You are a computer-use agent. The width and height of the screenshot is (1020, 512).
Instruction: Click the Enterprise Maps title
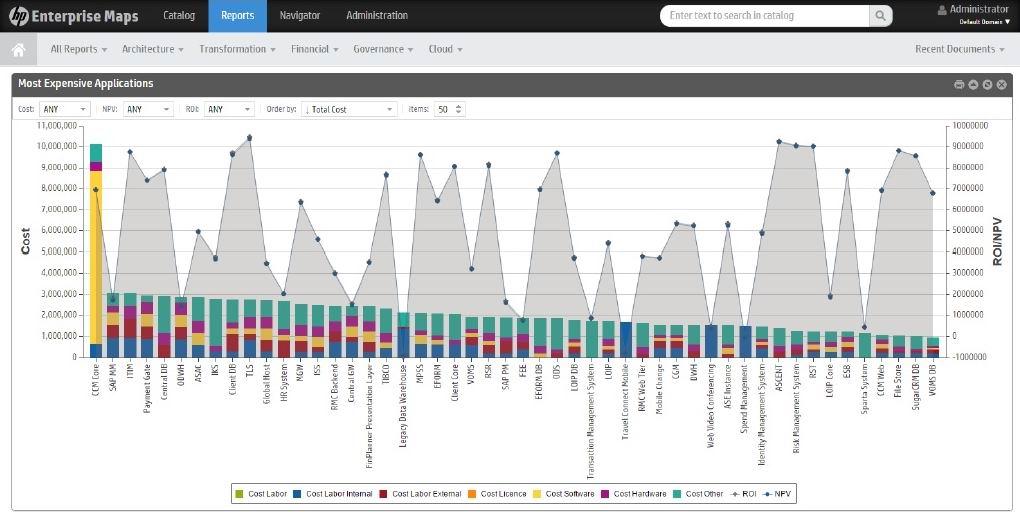click(x=85, y=16)
